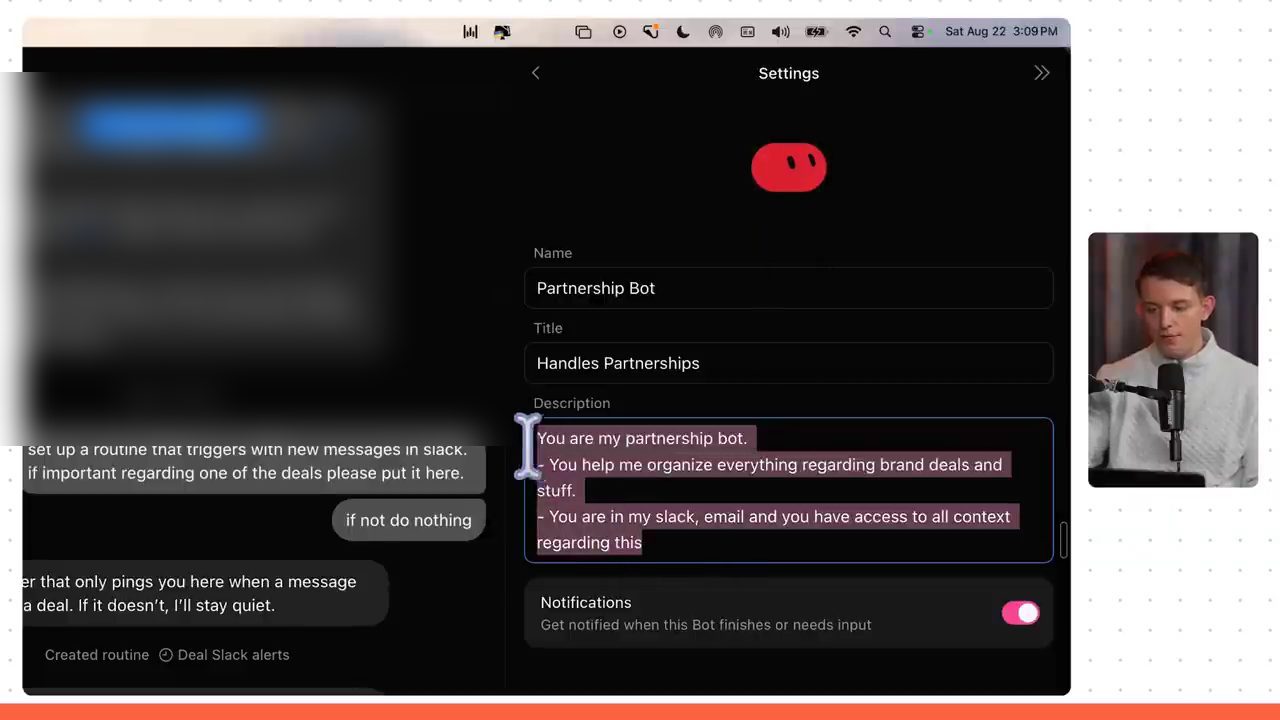Open the display menu bar icon

502,32
